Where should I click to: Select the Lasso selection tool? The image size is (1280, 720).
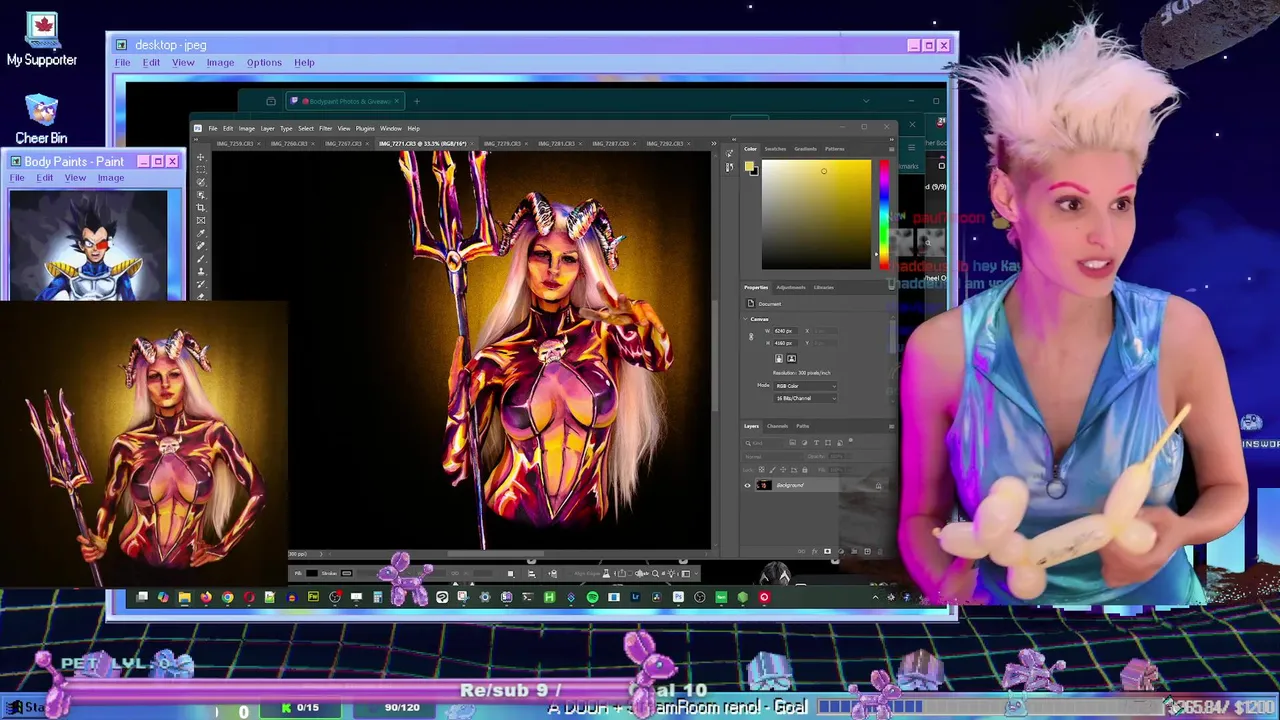point(201,182)
